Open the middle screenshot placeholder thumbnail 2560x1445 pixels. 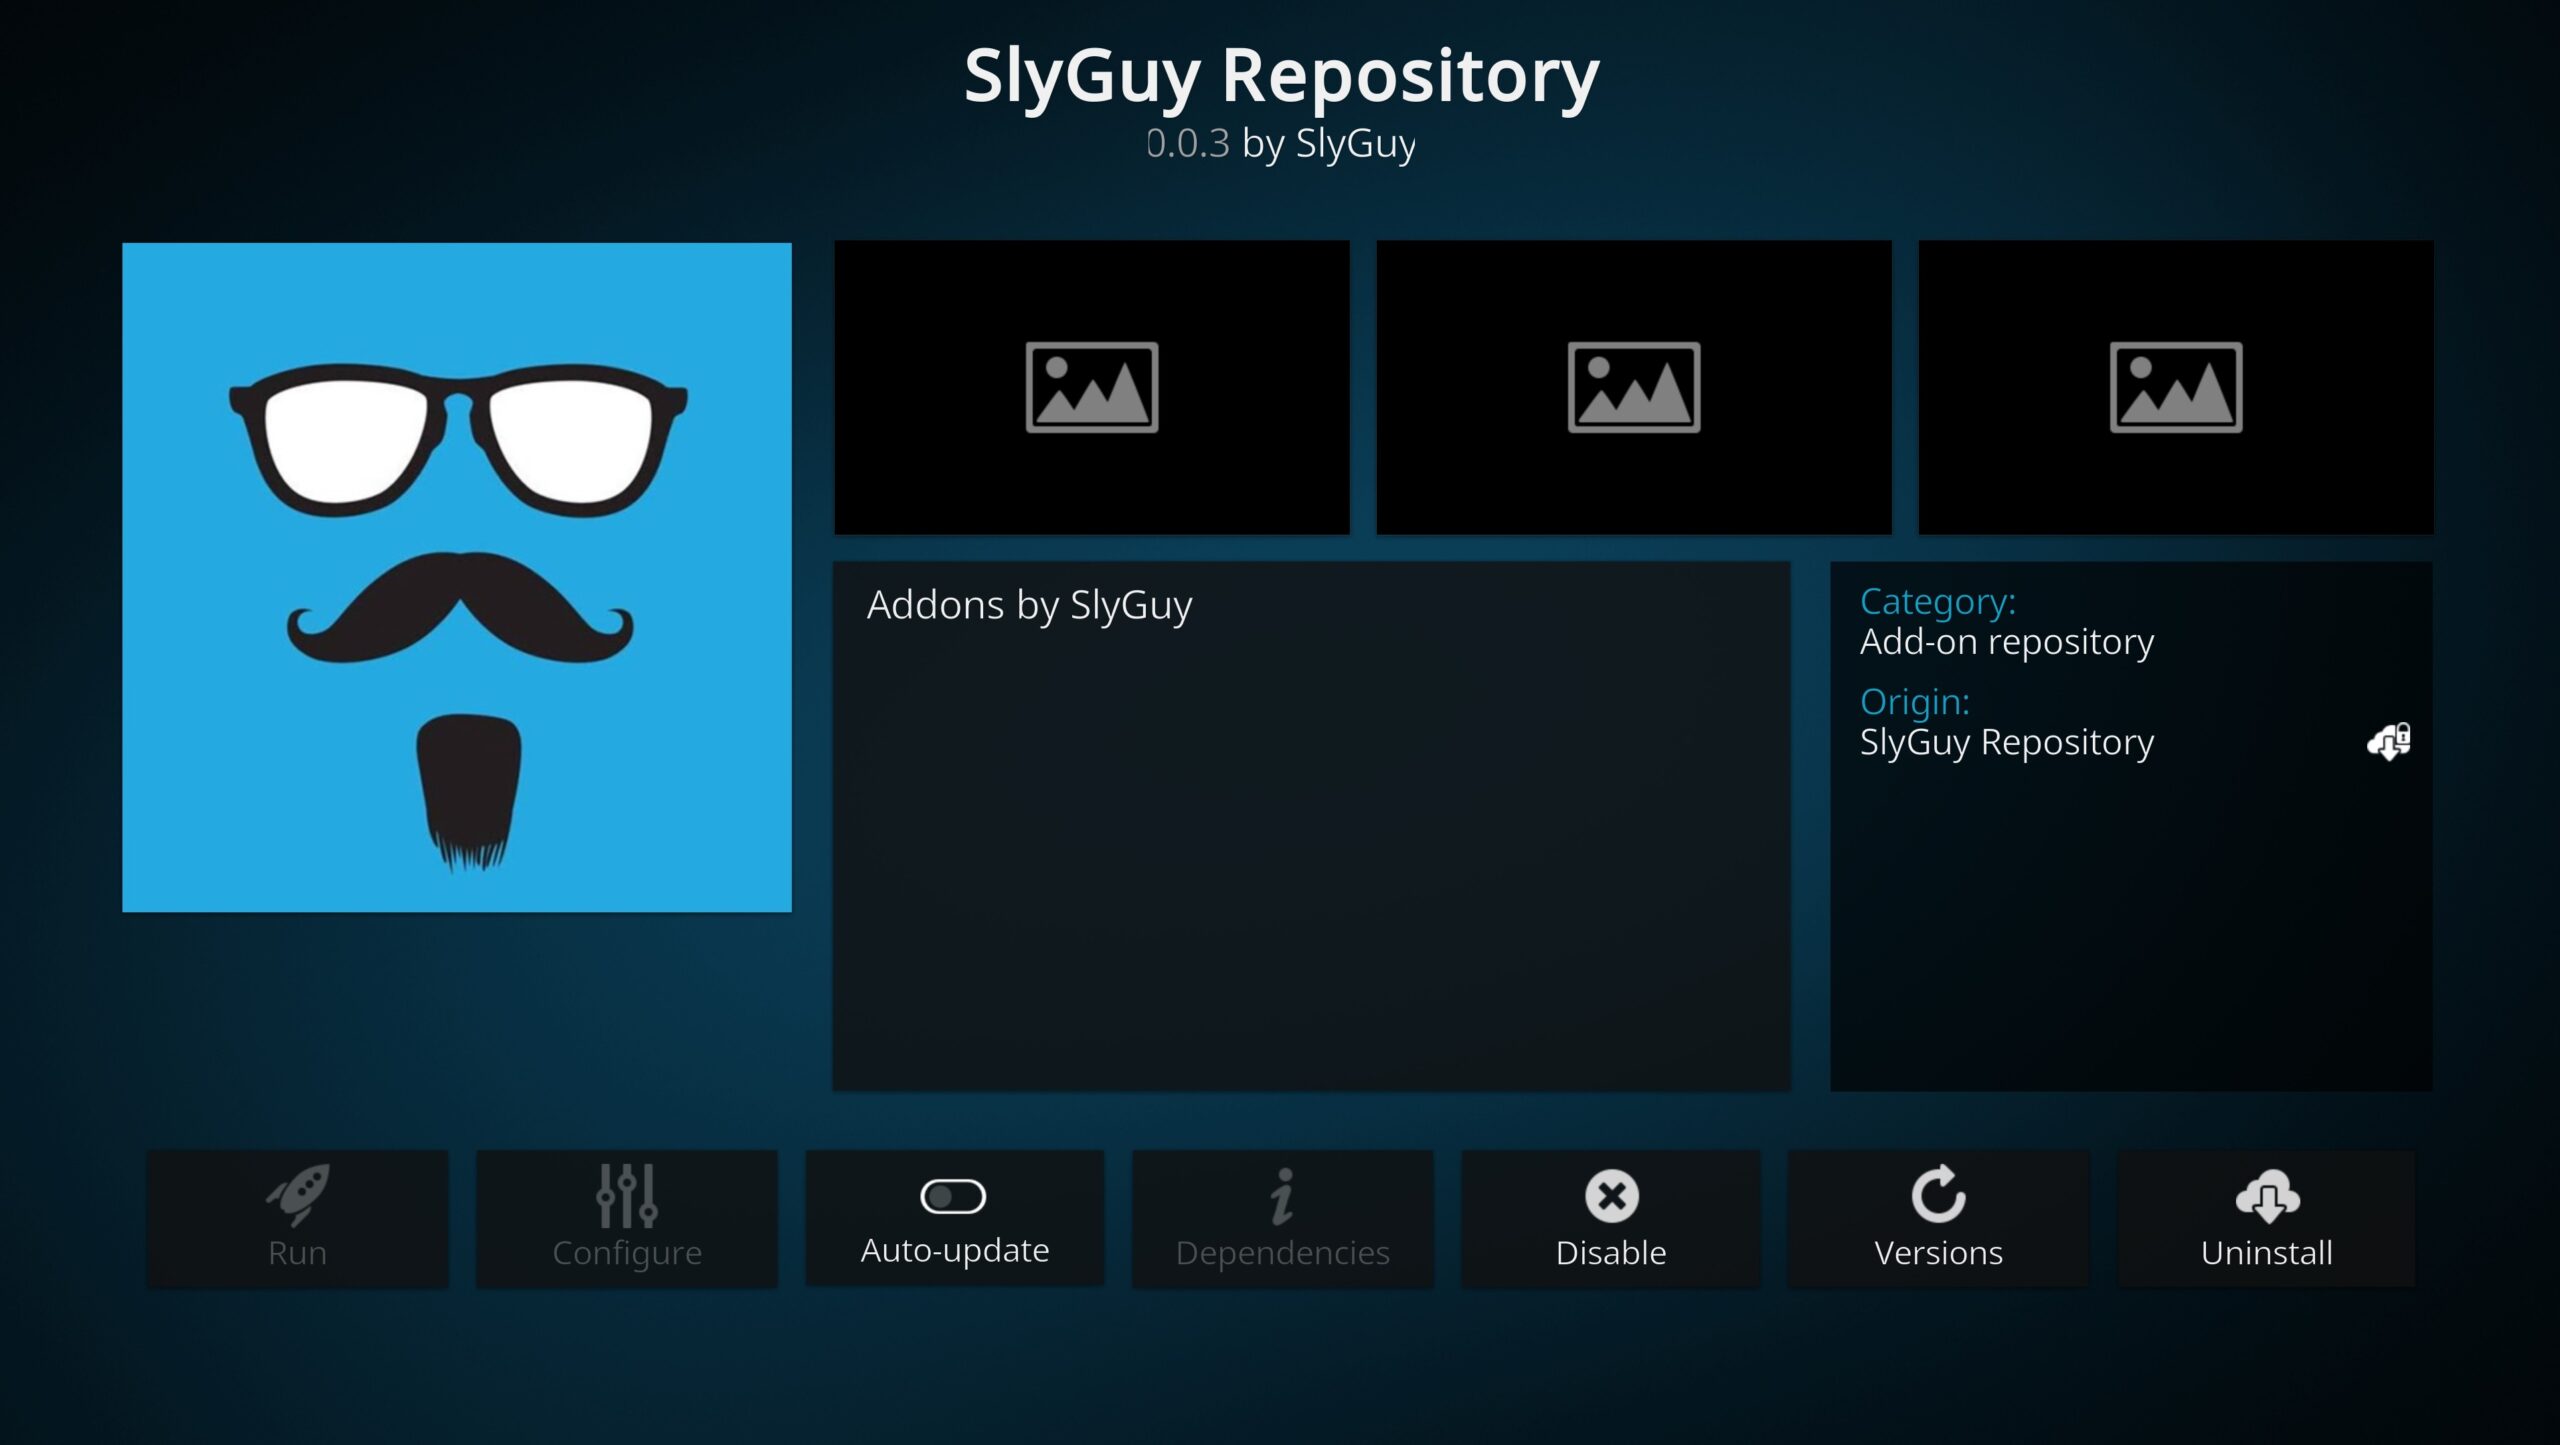[x=1634, y=387]
